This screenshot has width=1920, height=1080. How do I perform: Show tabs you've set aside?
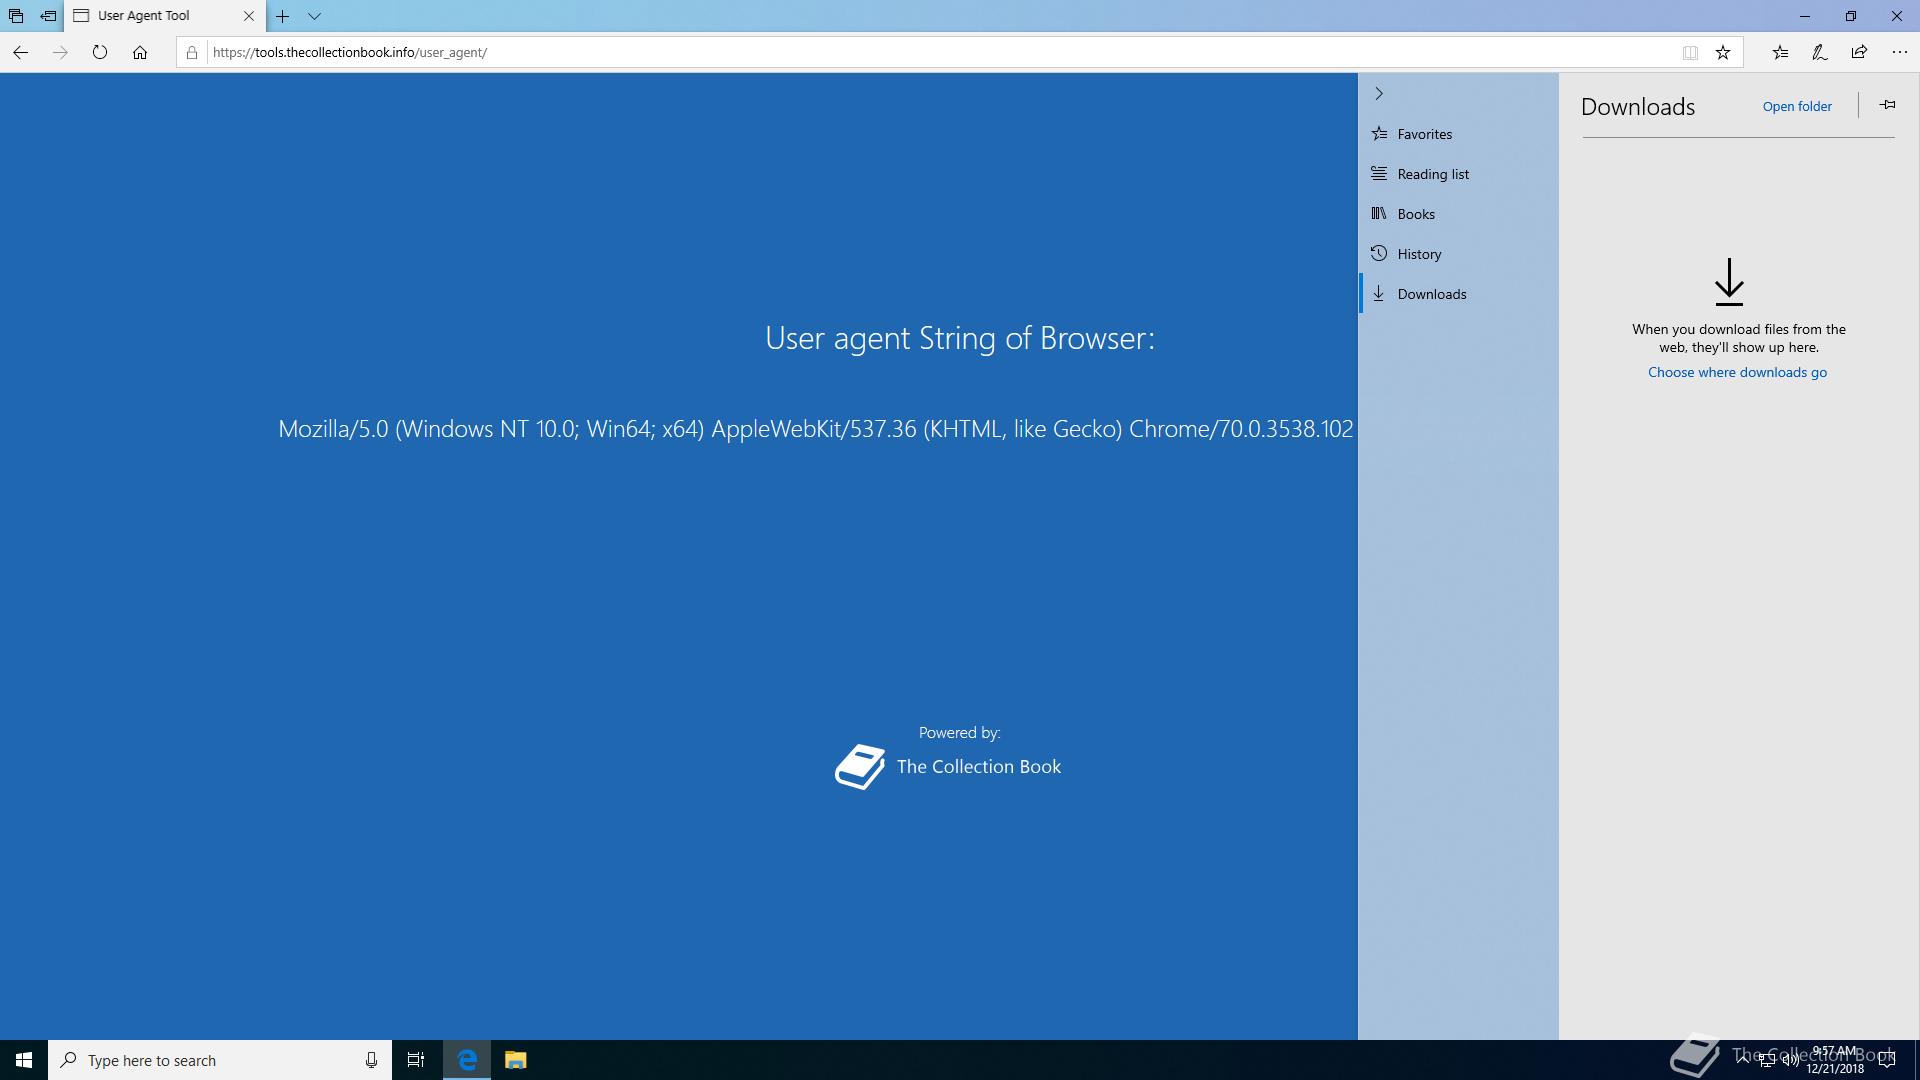(x=16, y=16)
